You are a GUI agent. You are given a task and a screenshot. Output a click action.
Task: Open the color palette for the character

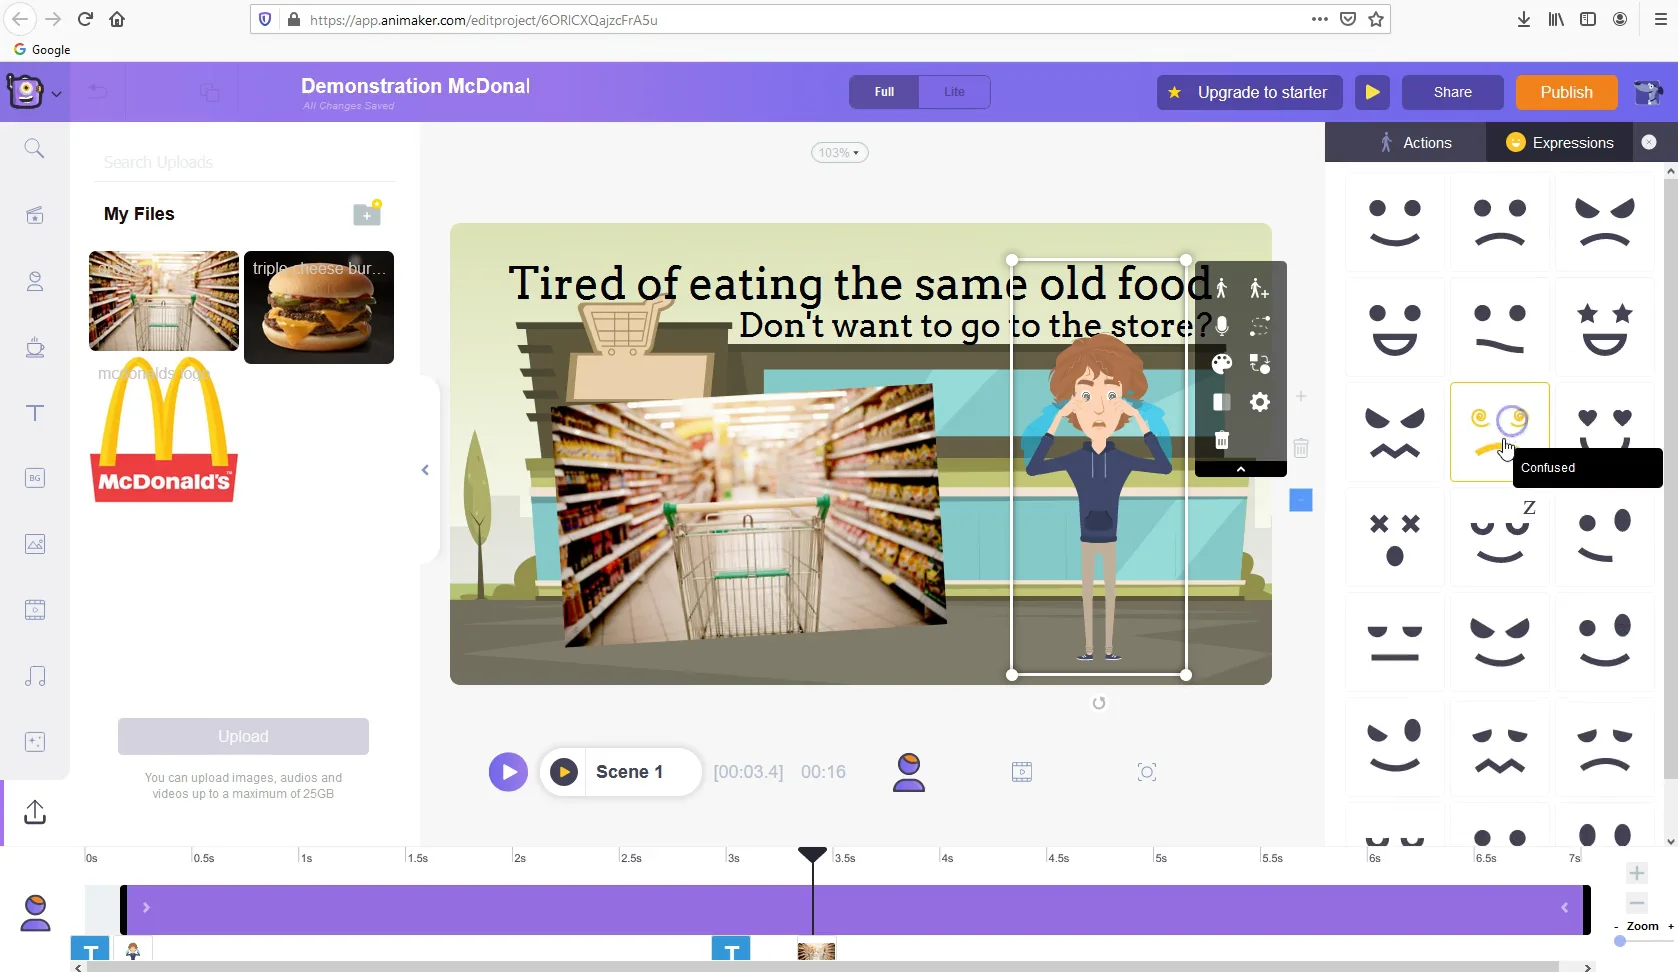point(1220,364)
